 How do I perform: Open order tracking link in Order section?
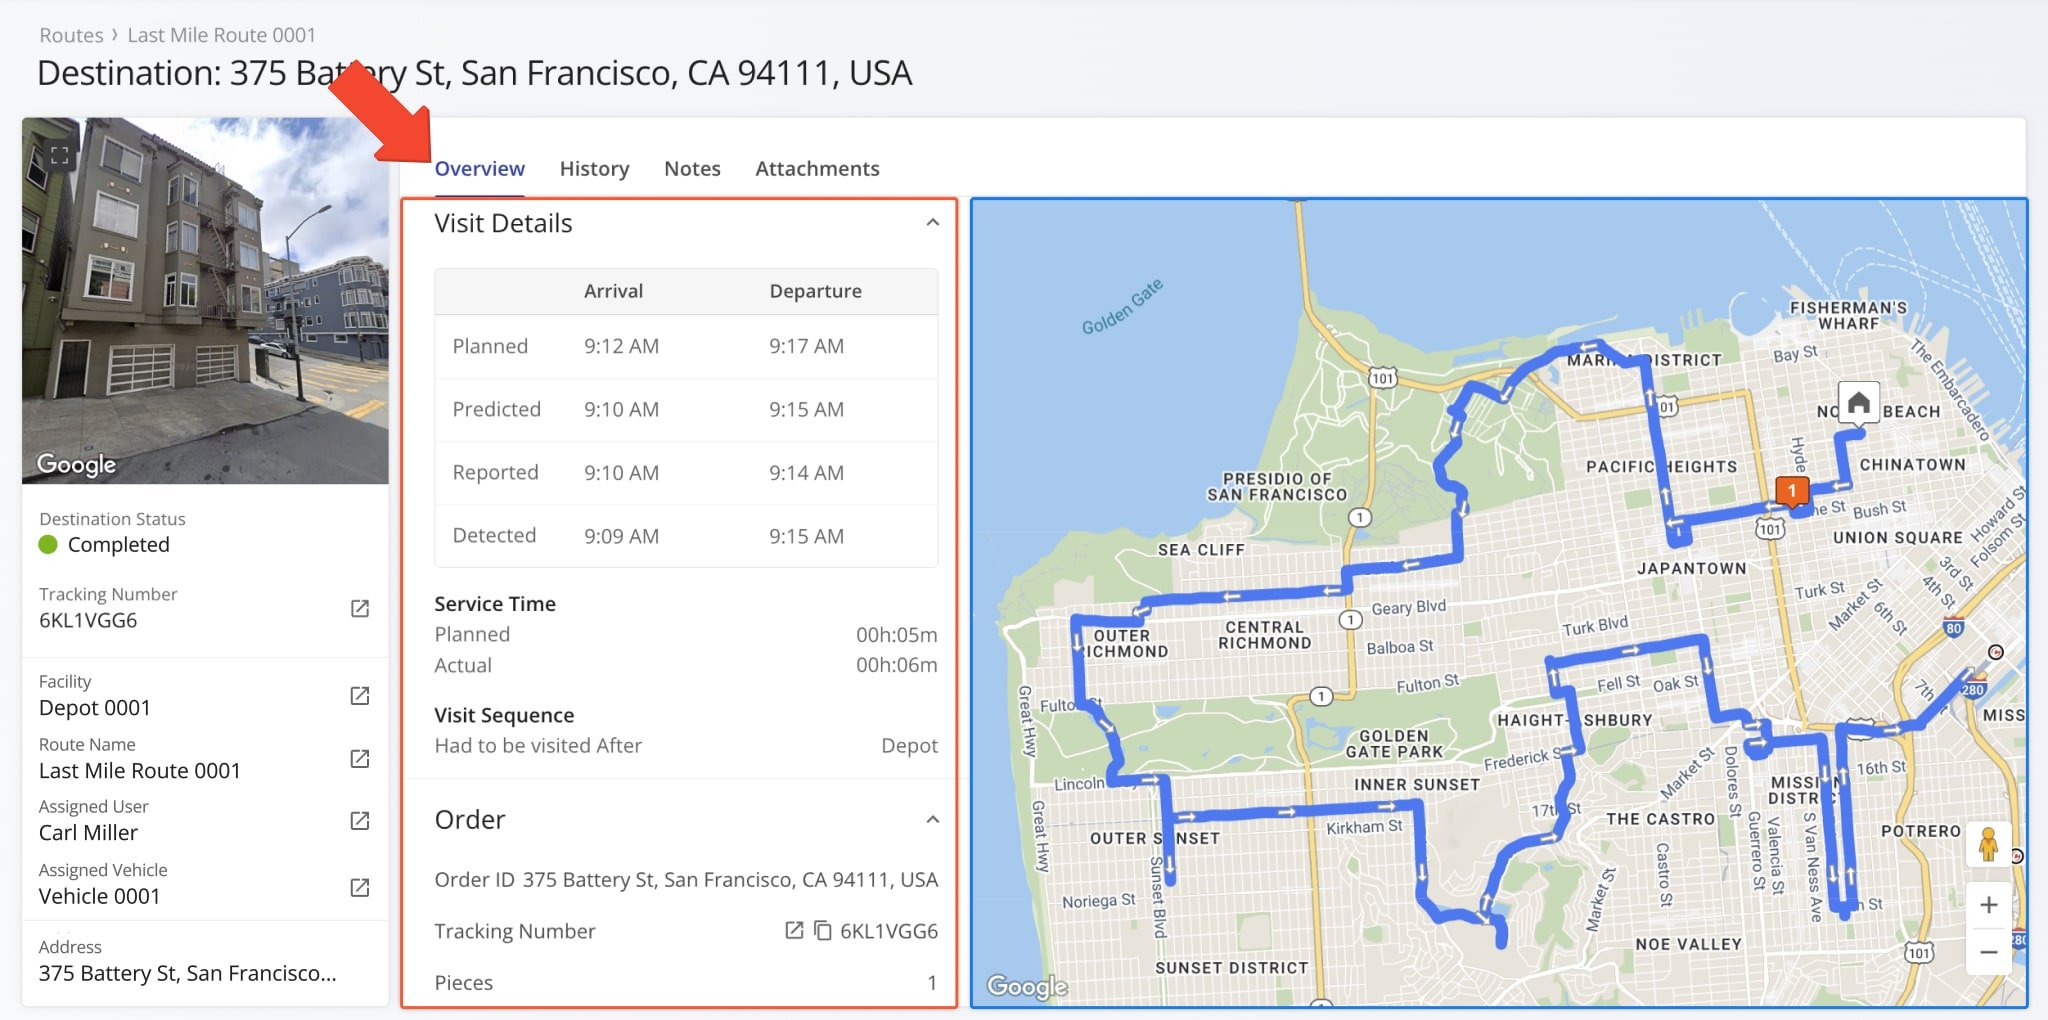pos(794,931)
